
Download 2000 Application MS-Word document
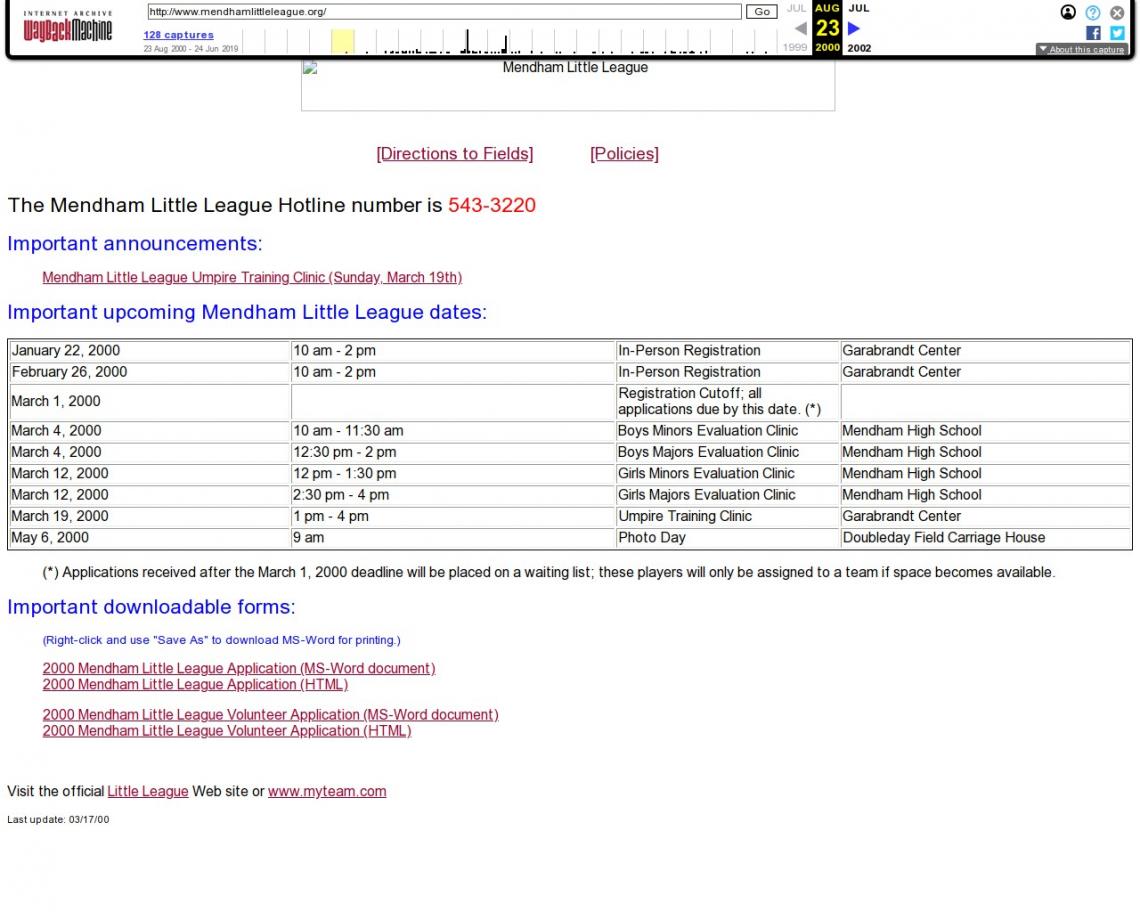pos(238,668)
